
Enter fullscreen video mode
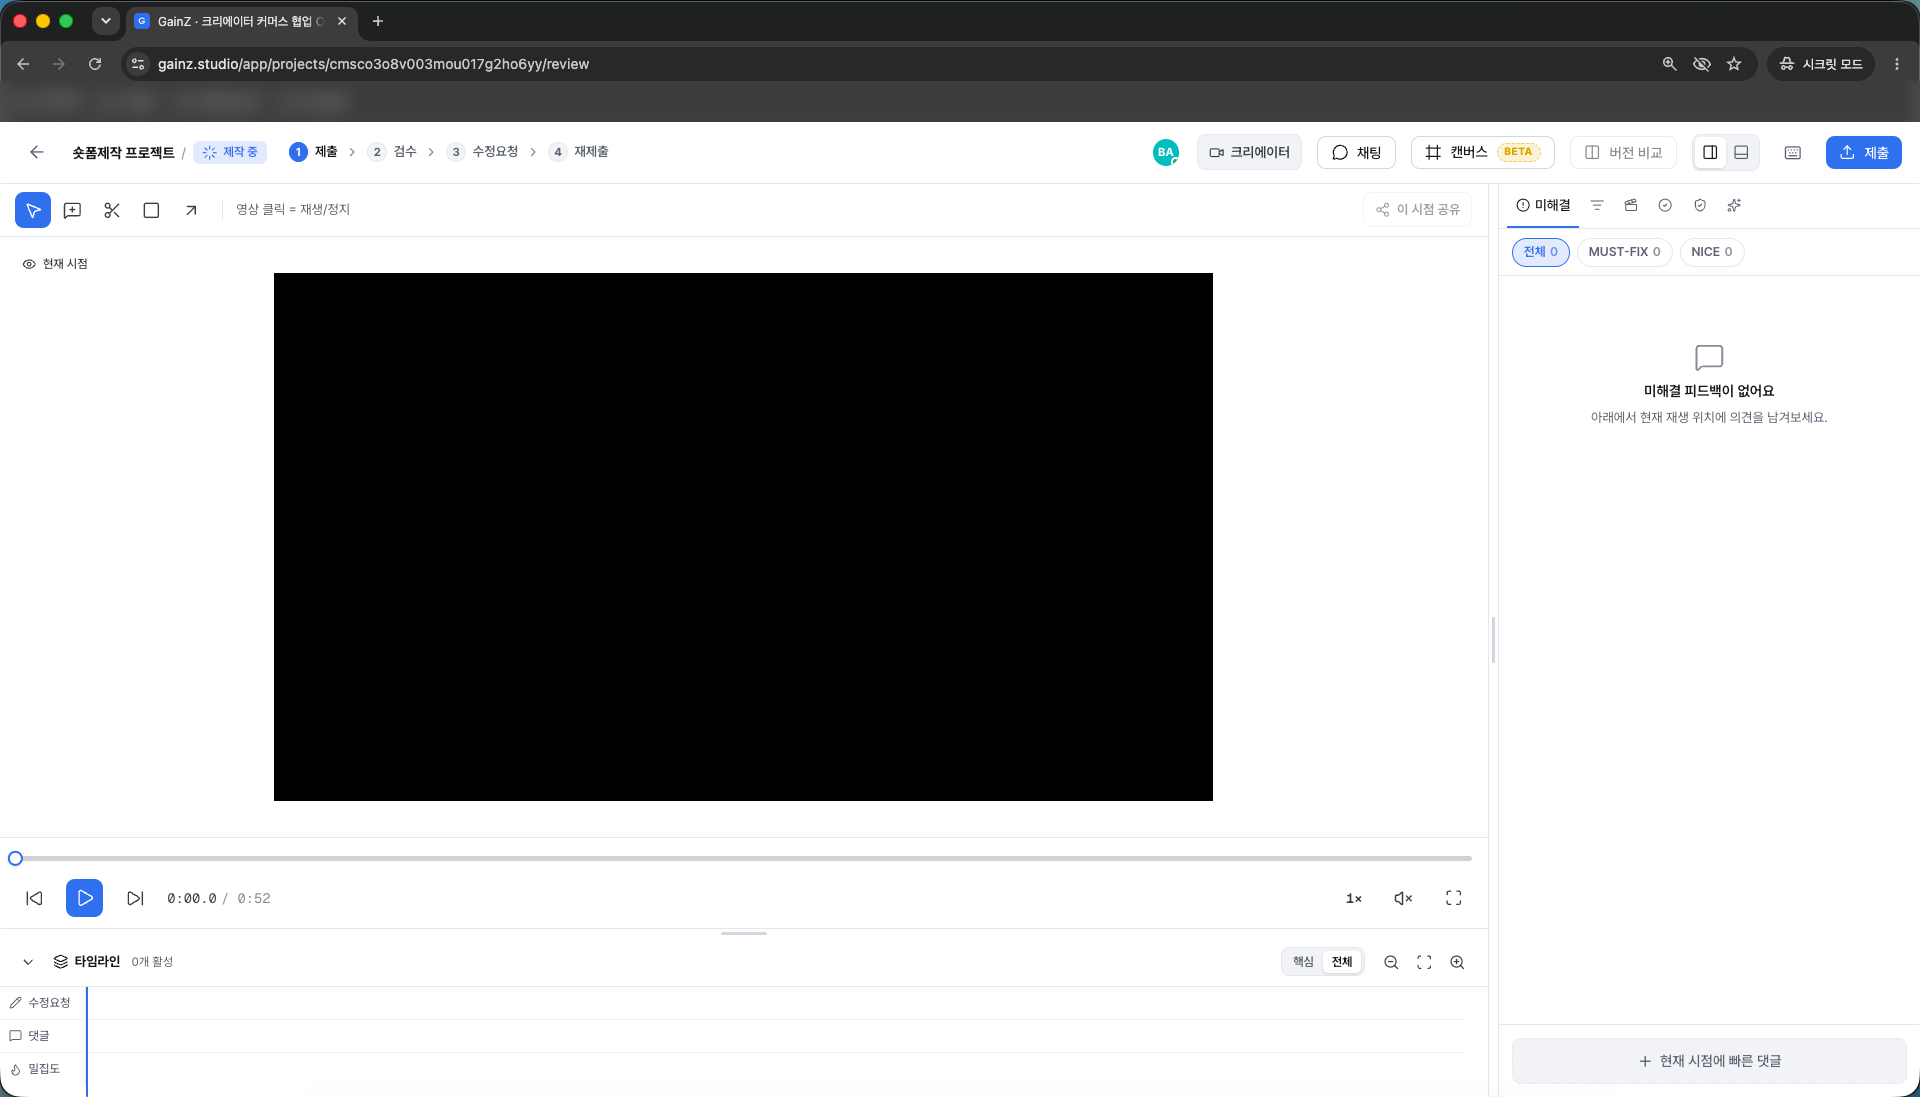point(1454,898)
